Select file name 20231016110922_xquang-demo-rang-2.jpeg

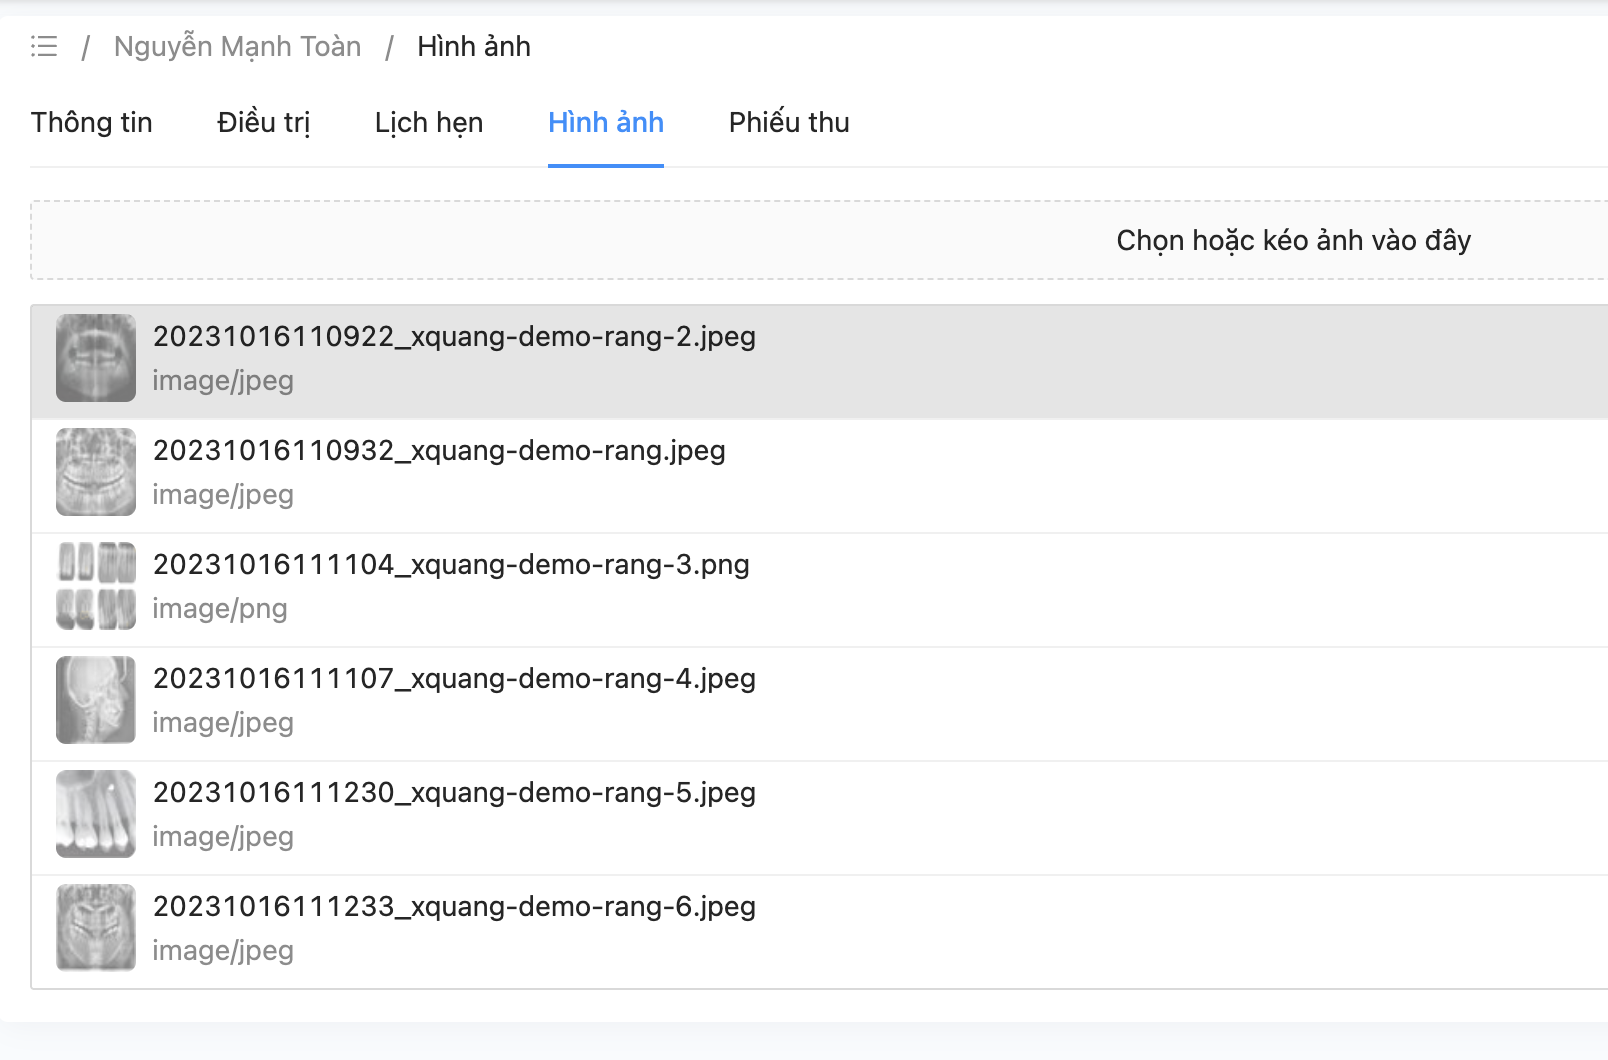[x=454, y=337]
